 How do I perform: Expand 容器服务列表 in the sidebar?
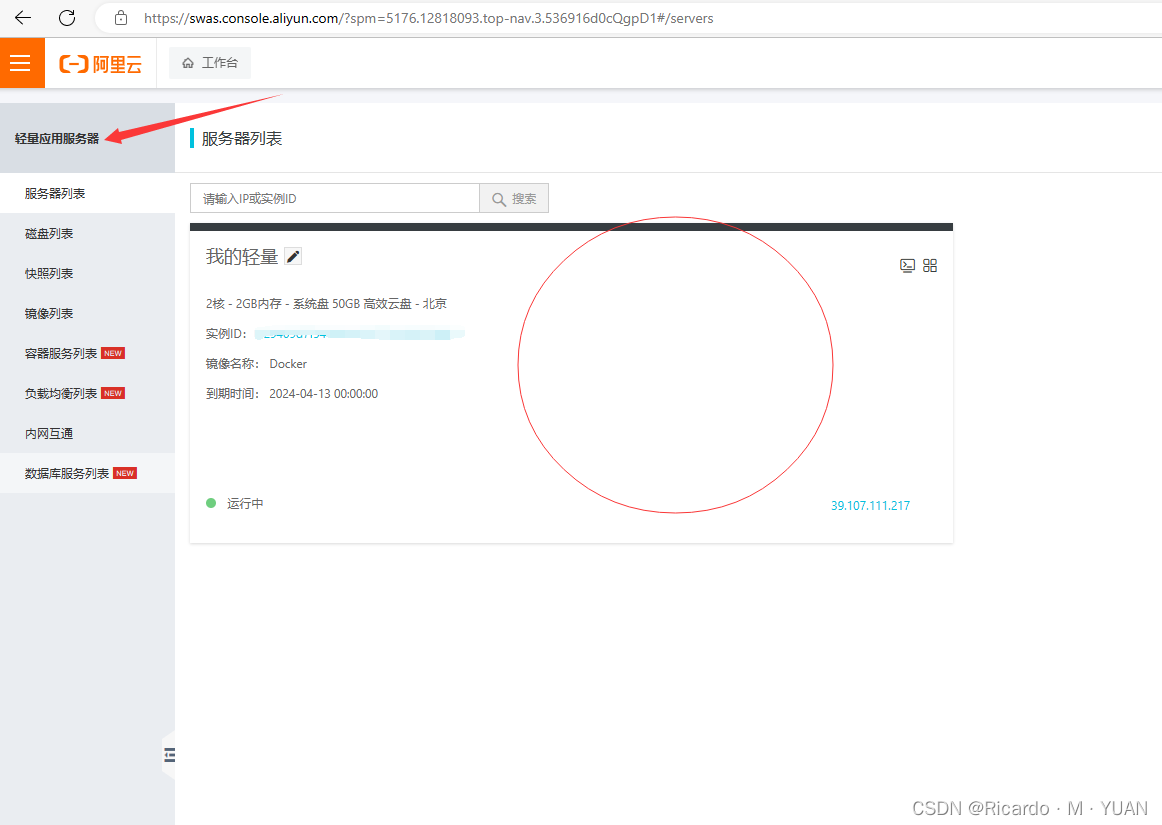(x=67, y=353)
